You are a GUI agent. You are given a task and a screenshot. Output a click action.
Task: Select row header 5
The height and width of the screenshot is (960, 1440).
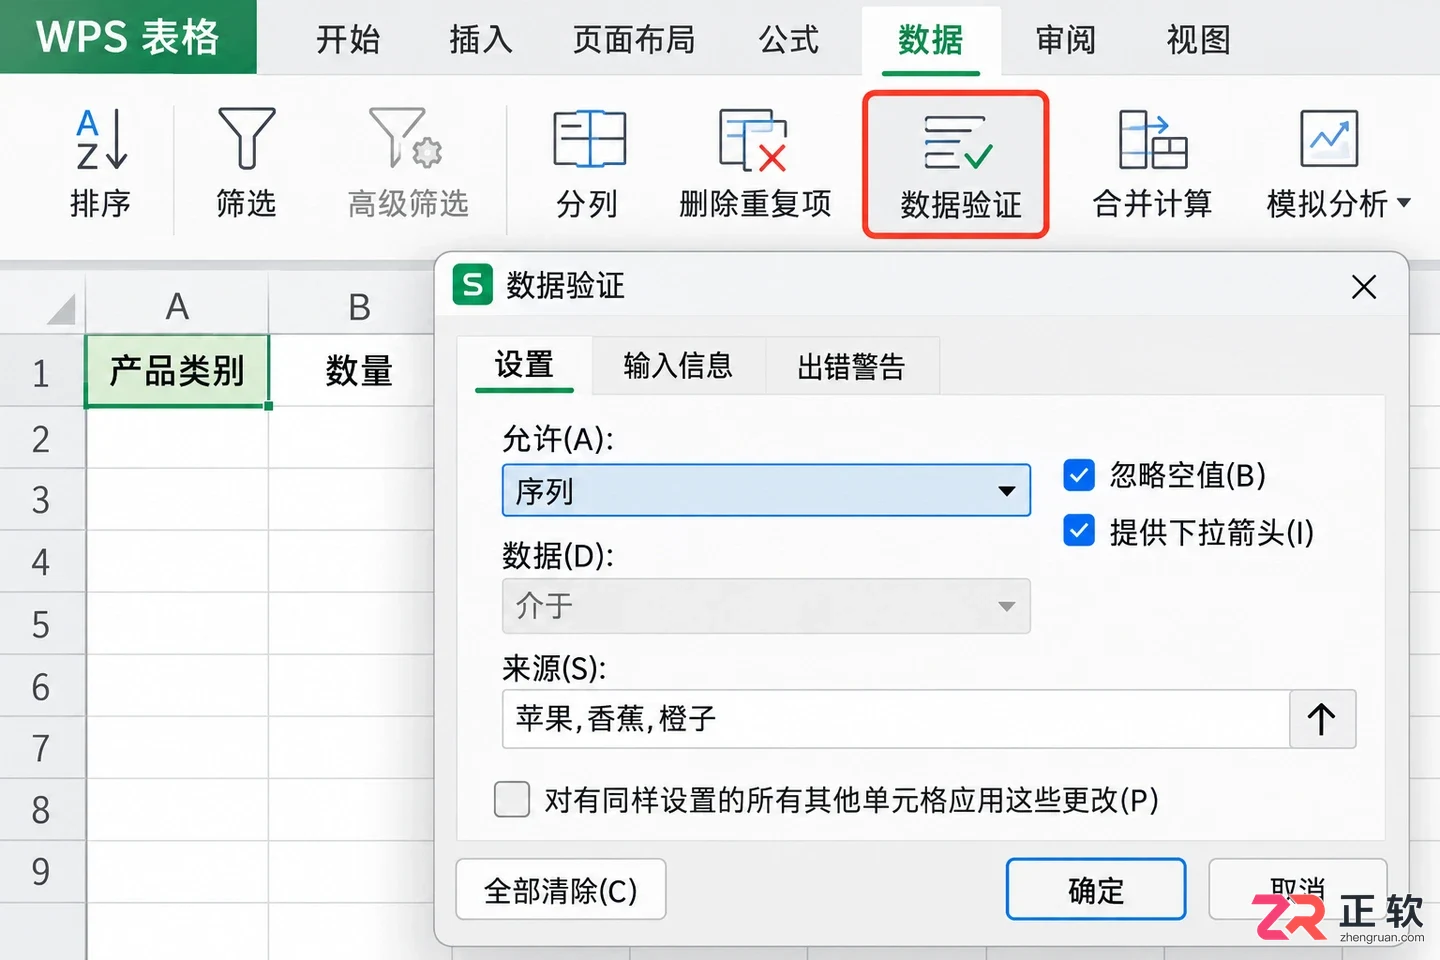[x=41, y=625]
